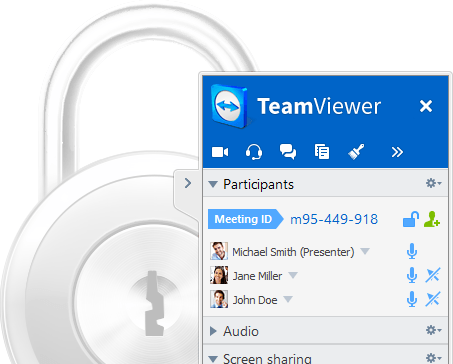Open Participants section gear options
This screenshot has width=453, height=364.
click(433, 183)
